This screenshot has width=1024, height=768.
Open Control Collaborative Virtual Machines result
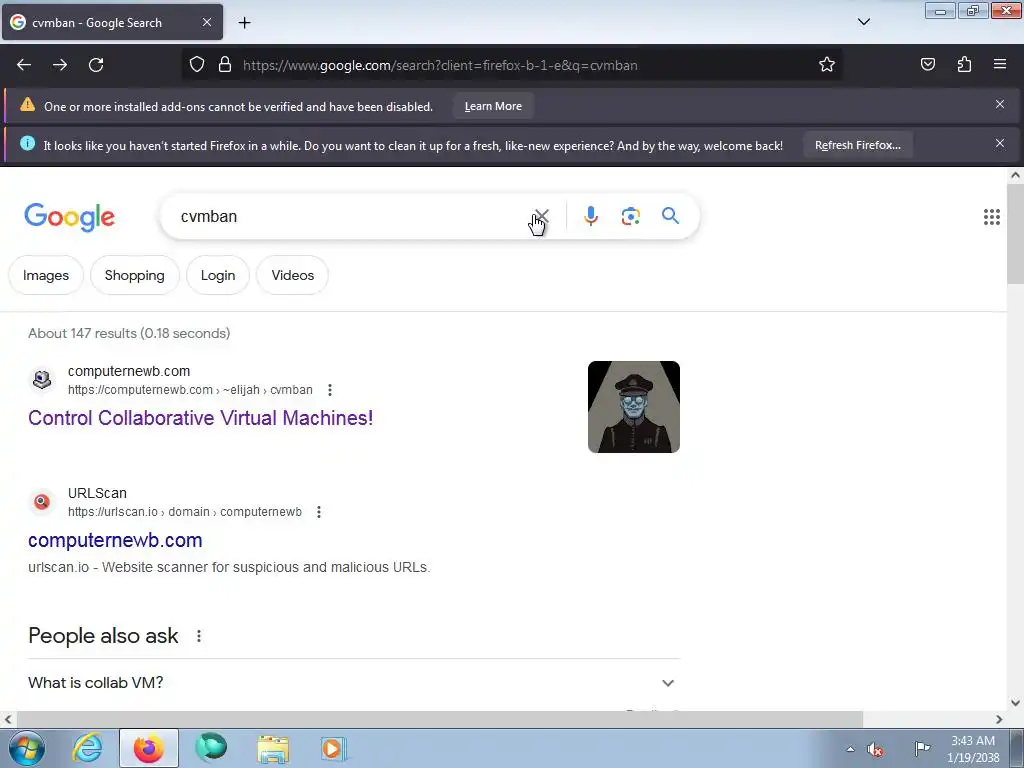tap(200, 418)
